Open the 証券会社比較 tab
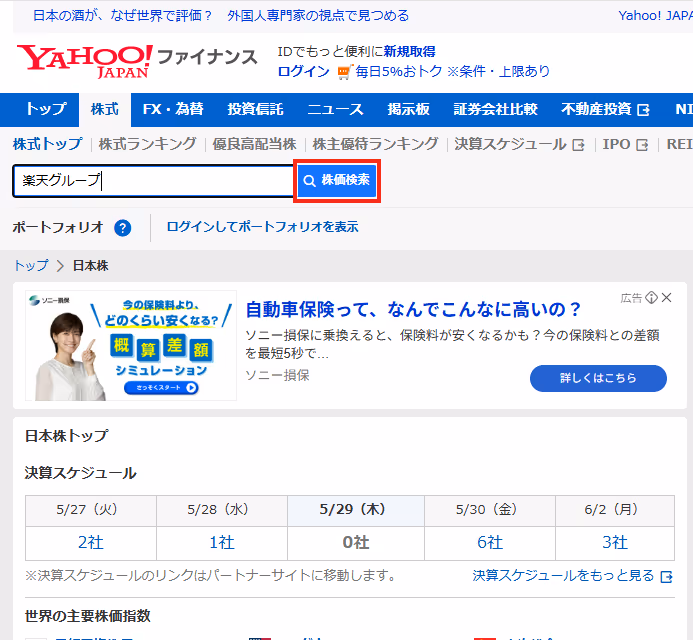This screenshot has width=693, height=640. click(495, 109)
